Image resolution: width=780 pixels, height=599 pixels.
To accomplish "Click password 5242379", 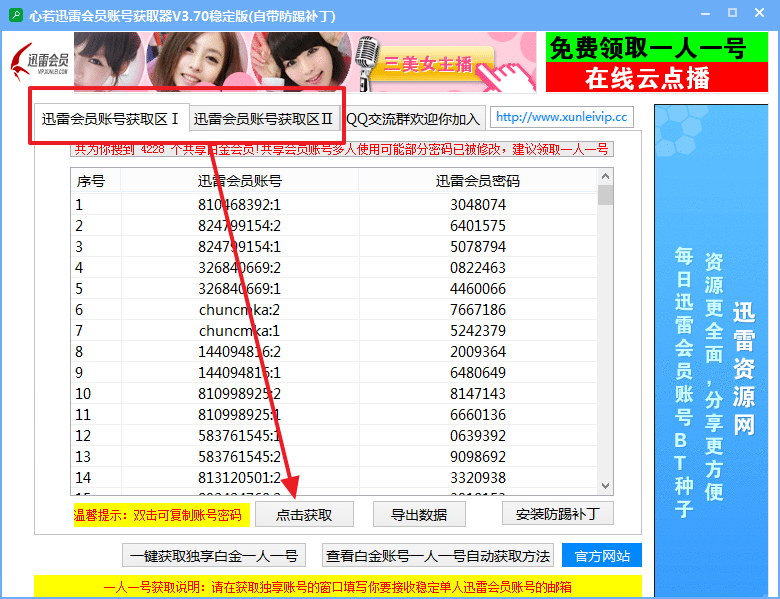I will click(478, 330).
